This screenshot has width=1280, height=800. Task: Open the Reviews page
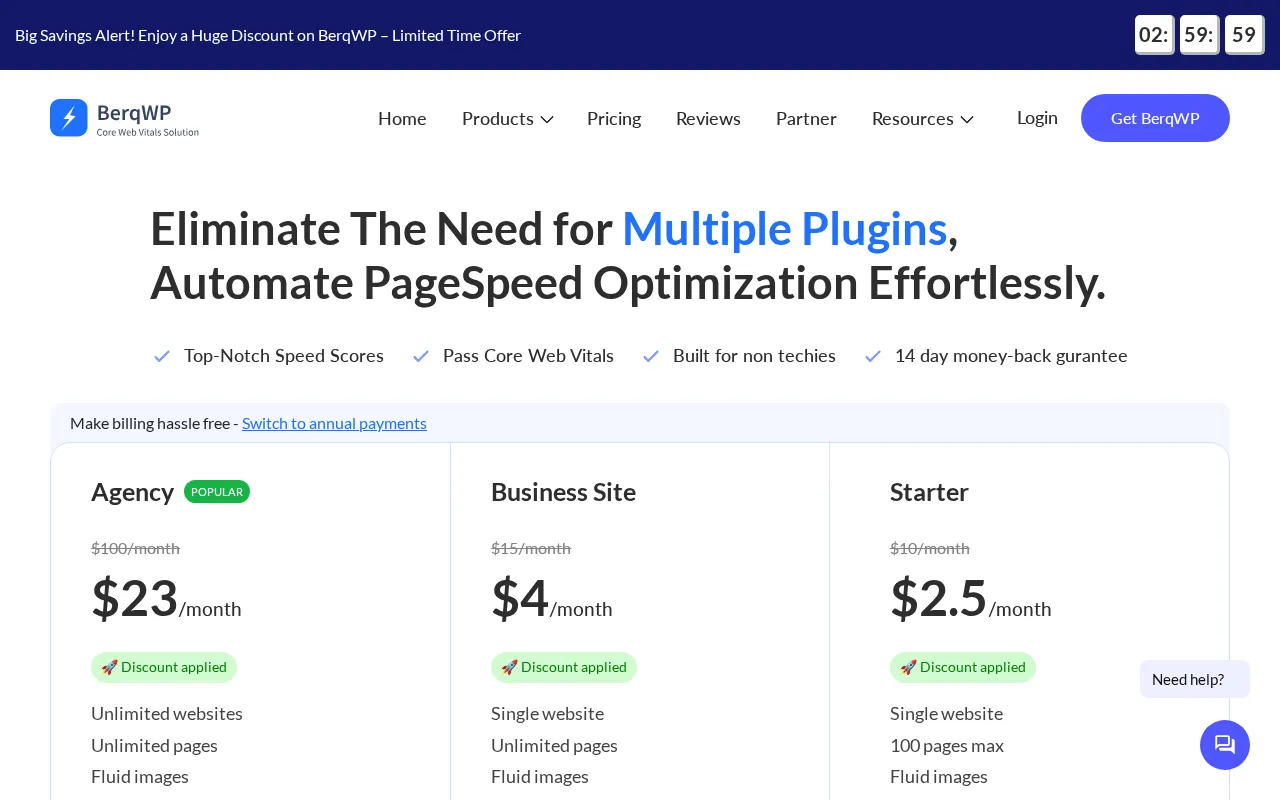(708, 119)
